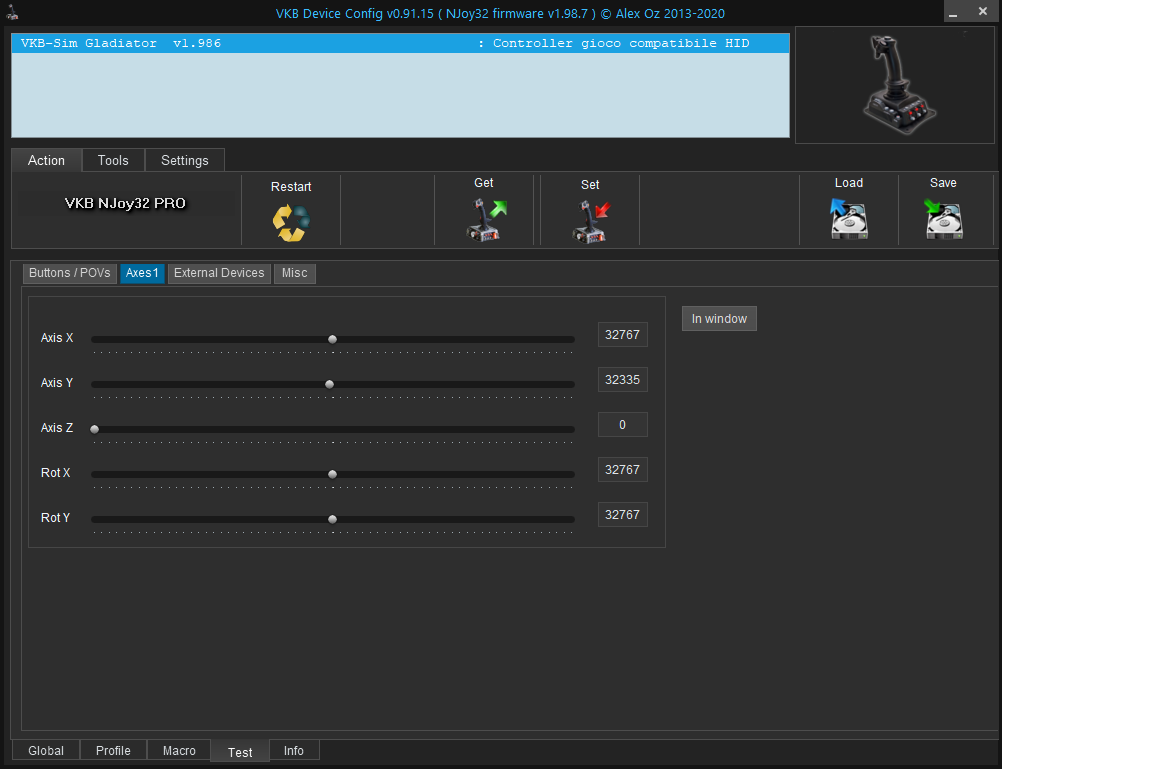Click the Get joystick icon

click(486, 220)
